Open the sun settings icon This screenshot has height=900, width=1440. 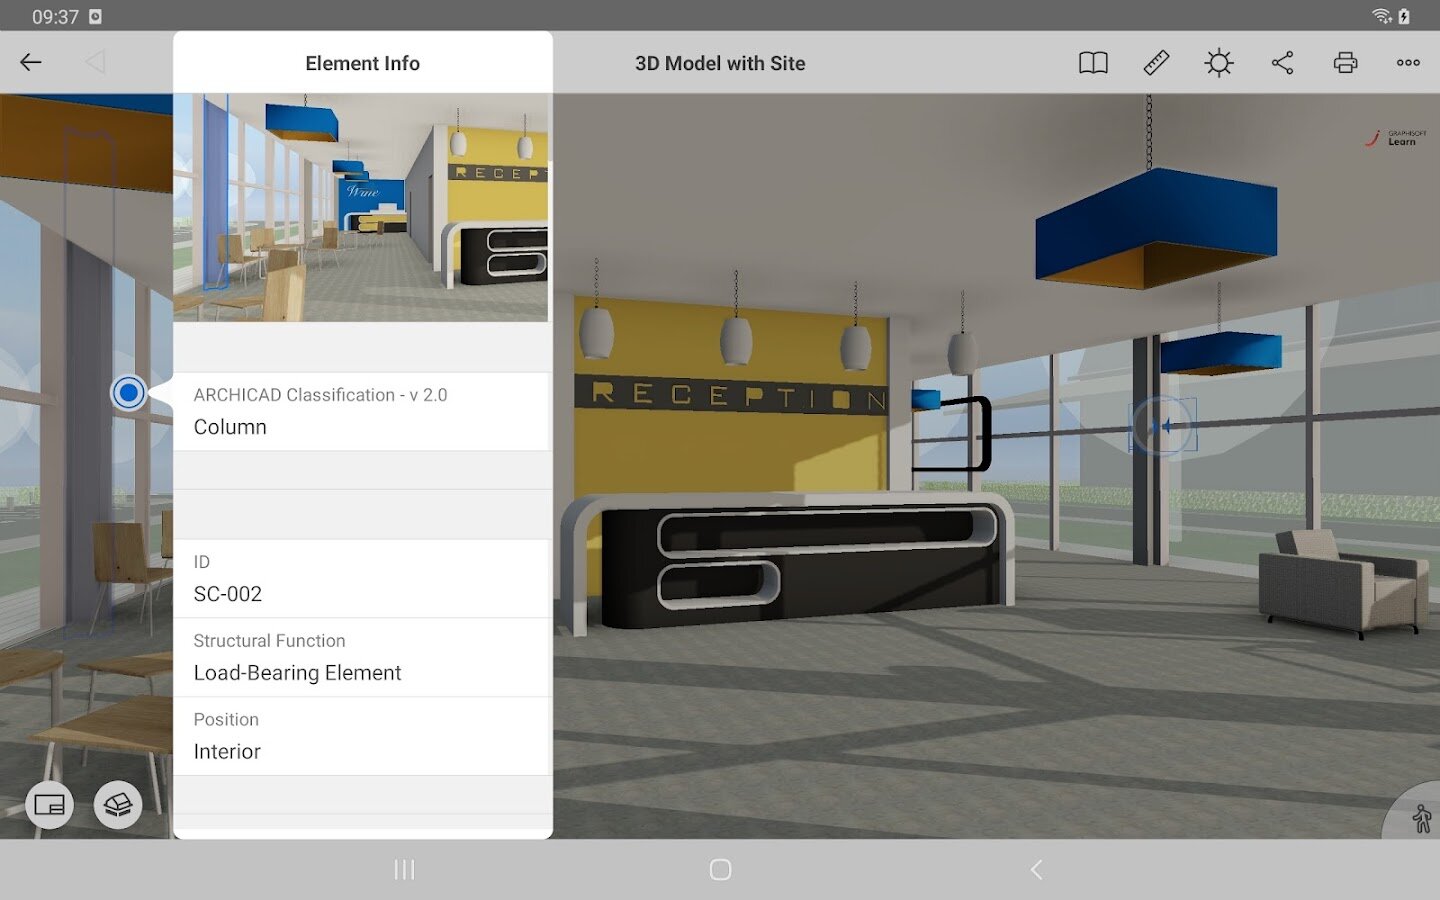click(1219, 63)
